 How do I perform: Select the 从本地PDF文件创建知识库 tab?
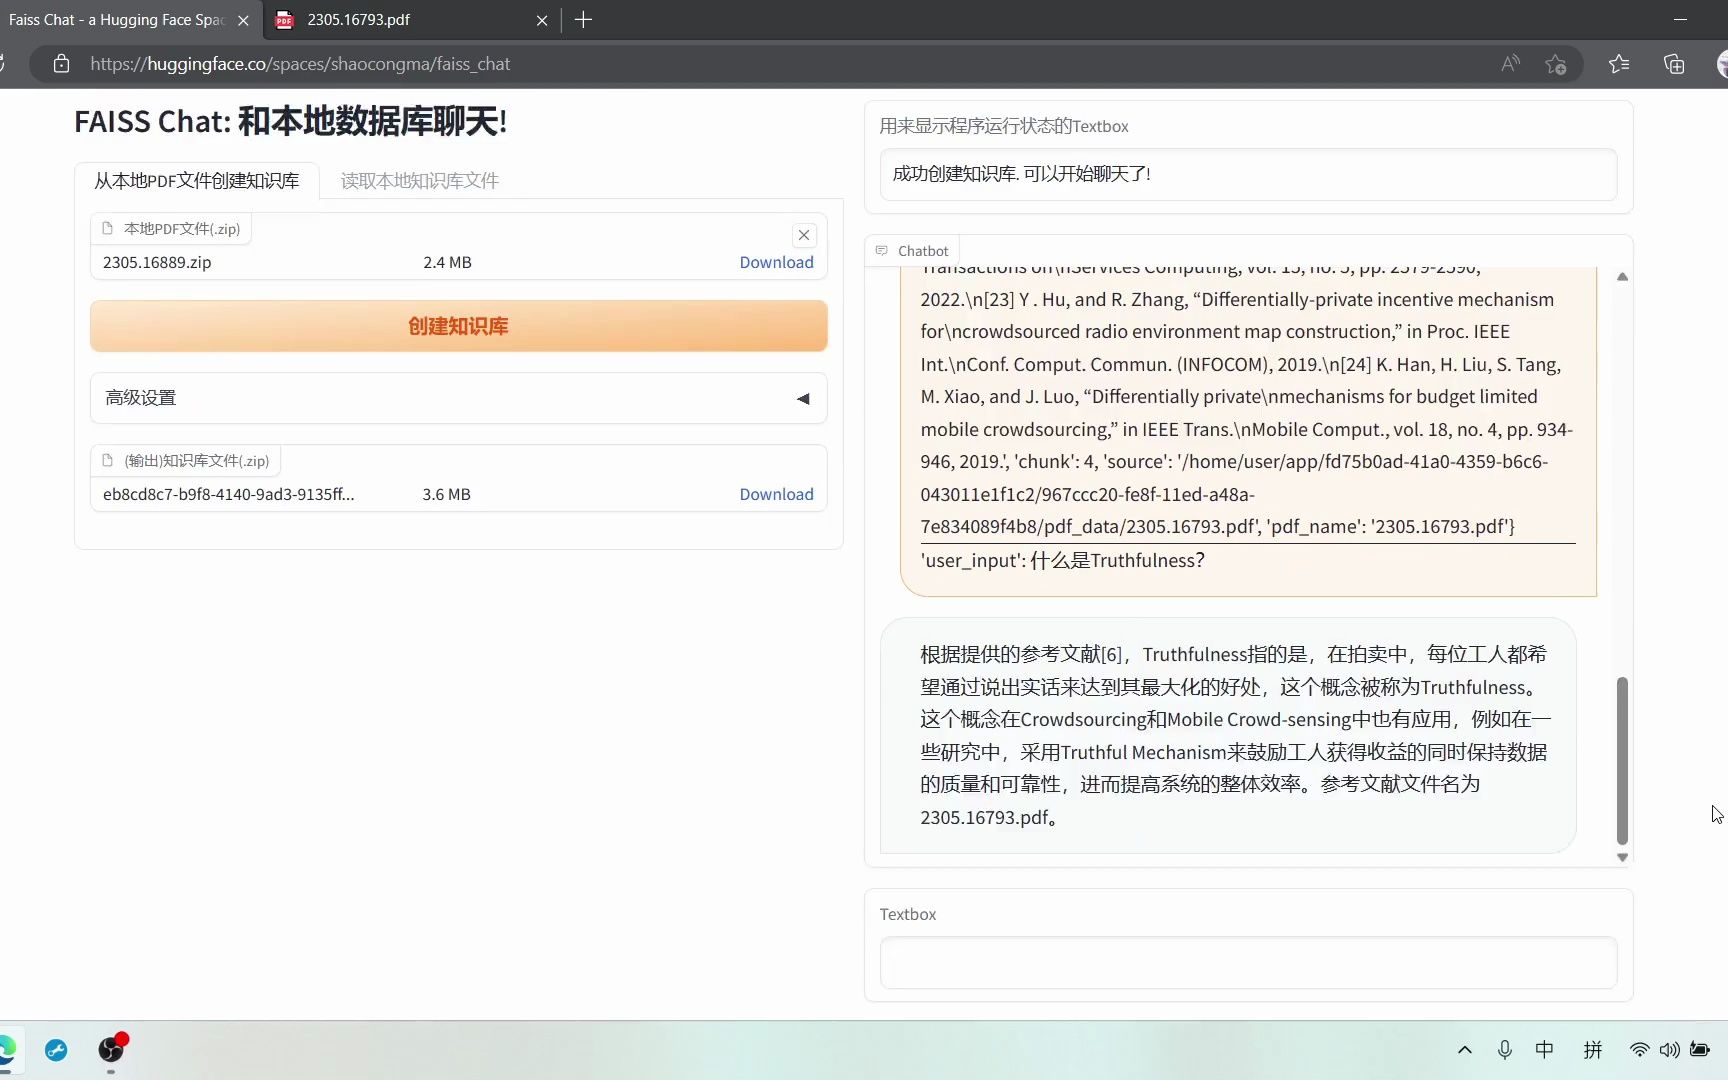197,181
